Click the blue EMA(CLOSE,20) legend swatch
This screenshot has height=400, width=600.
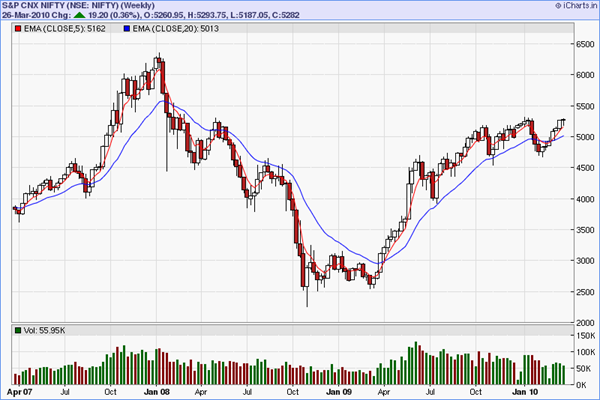127,29
